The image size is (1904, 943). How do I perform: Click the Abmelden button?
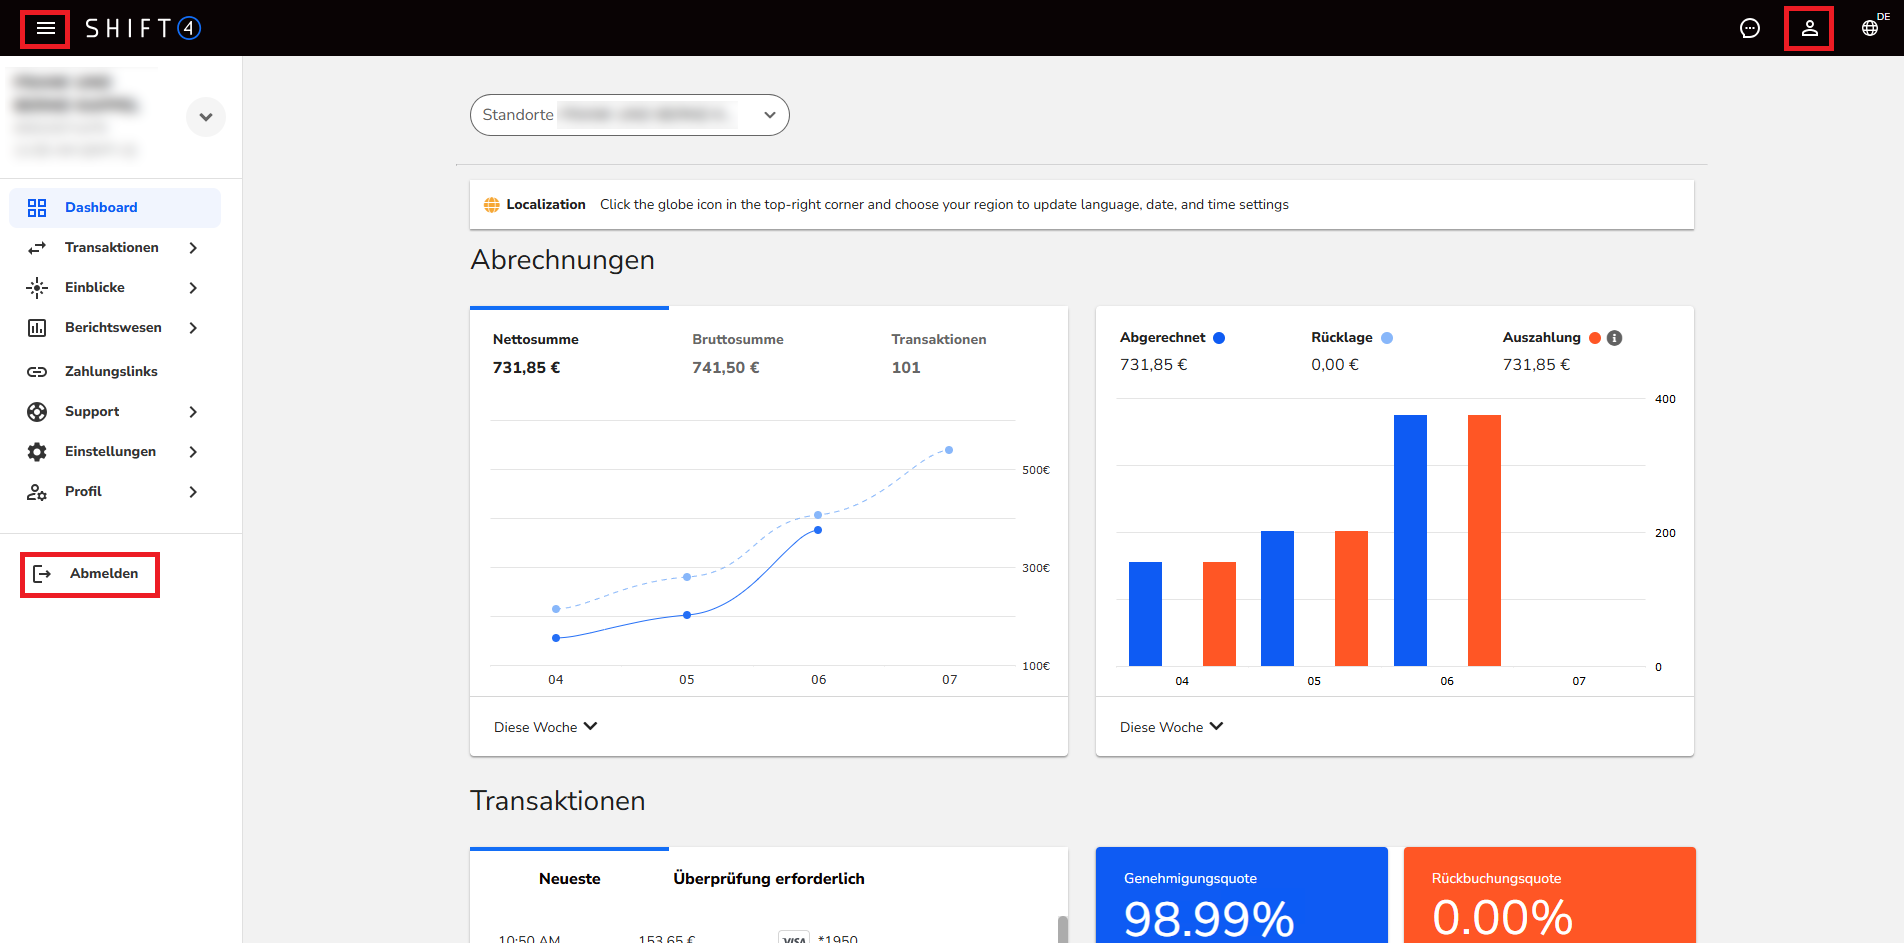[90, 574]
